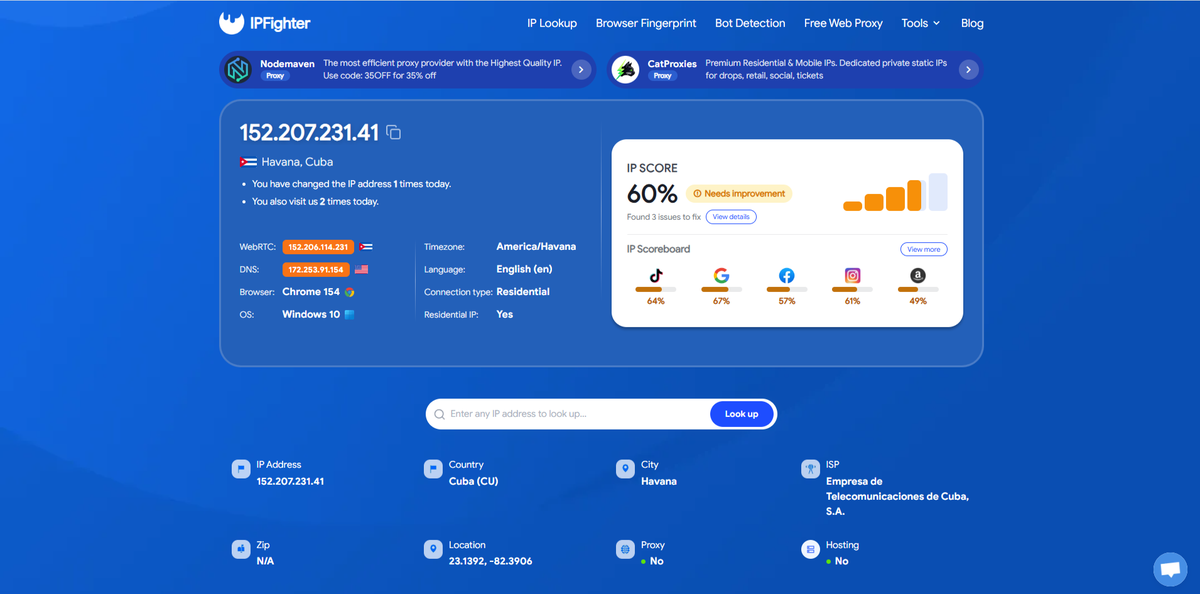Click the Chrome browser icon
The image size is (1200, 594).
[350, 292]
